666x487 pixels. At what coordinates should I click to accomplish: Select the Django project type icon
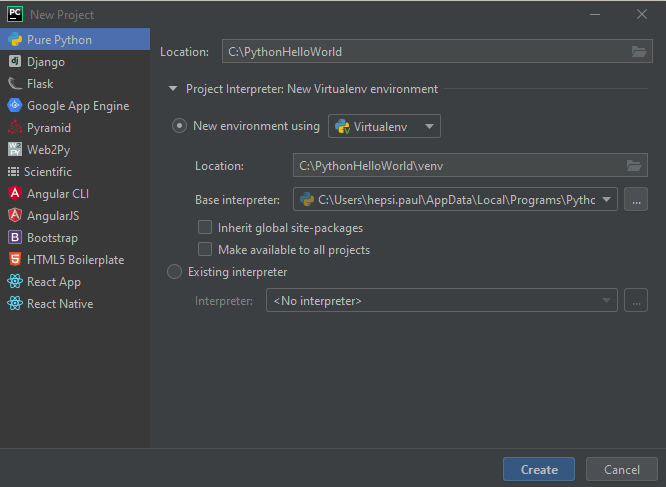coord(15,62)
